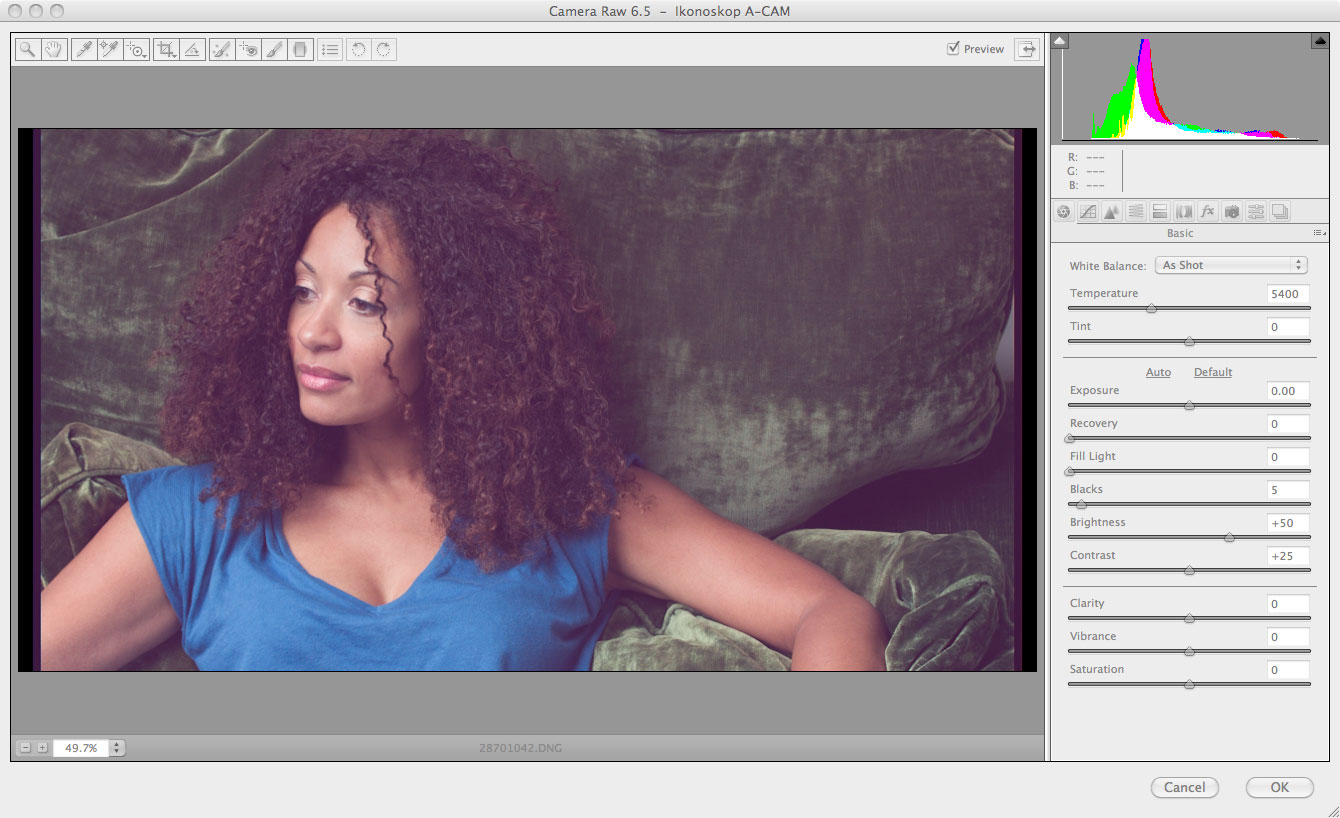Open the White Balance 'As Shot' dropdown
Image resolution: width=1340 pixels, height=818 pixels.
coord(1231,265)
